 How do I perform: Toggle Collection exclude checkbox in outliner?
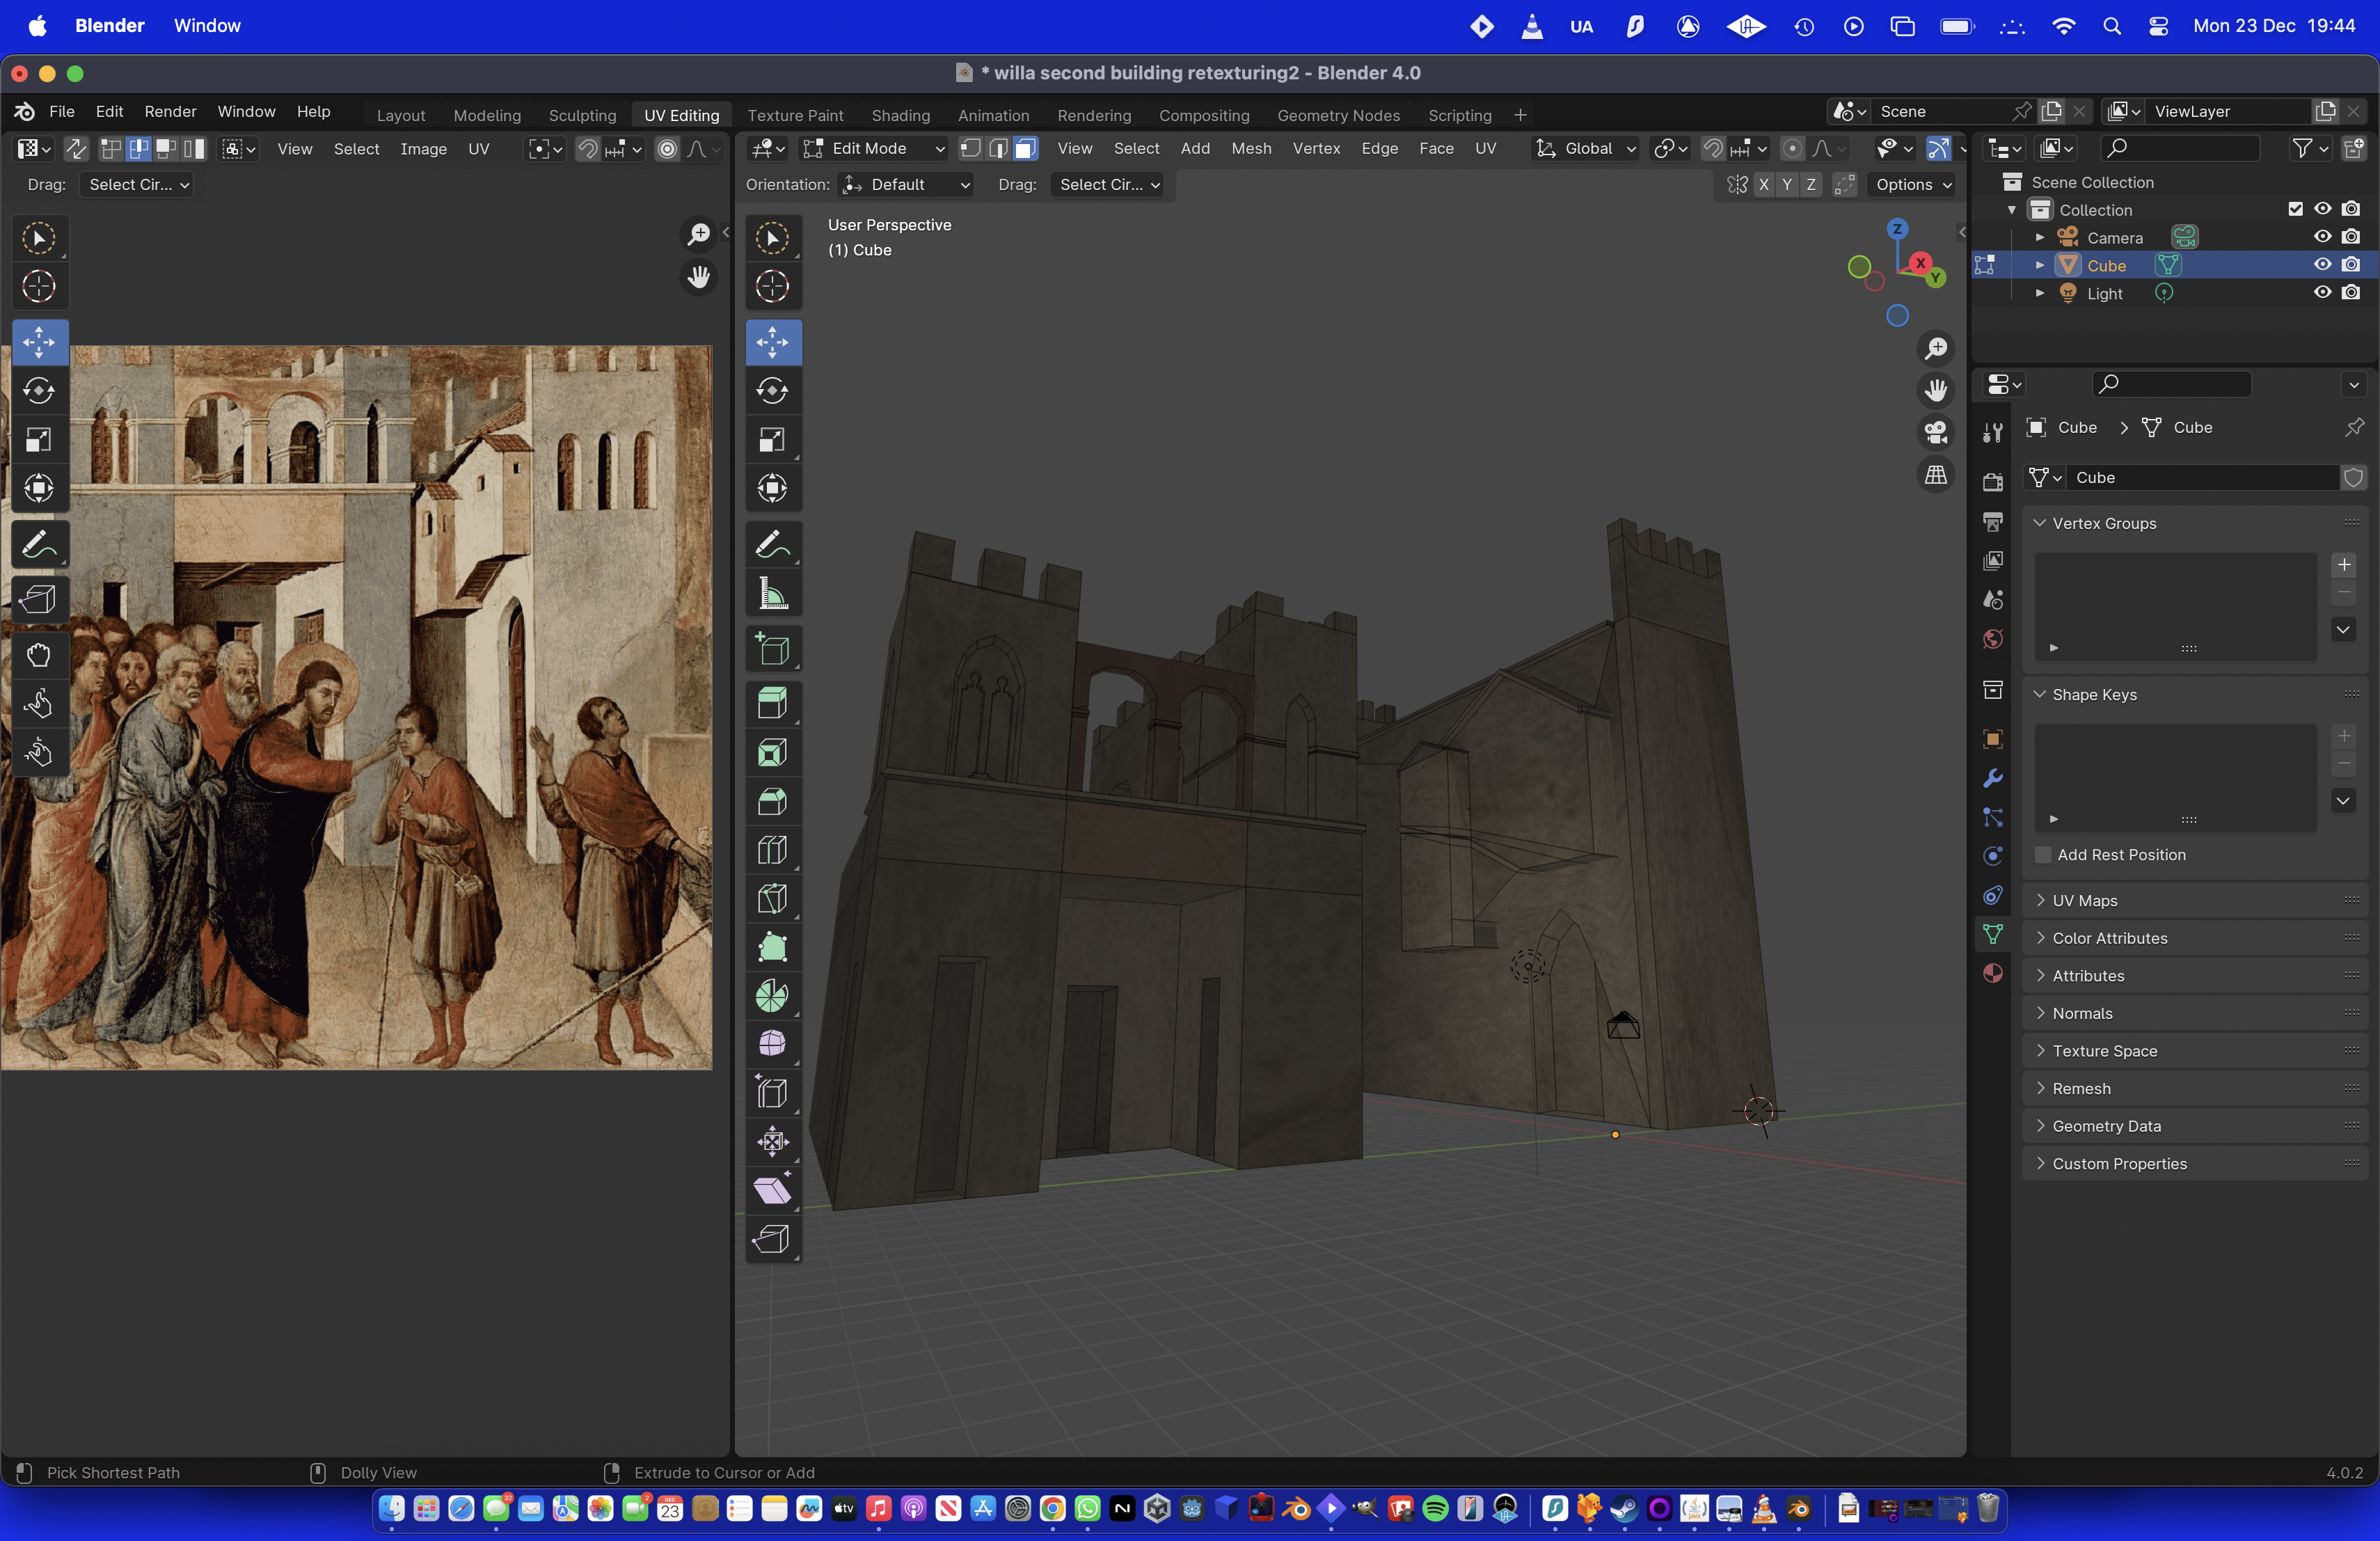point(2295,209)
